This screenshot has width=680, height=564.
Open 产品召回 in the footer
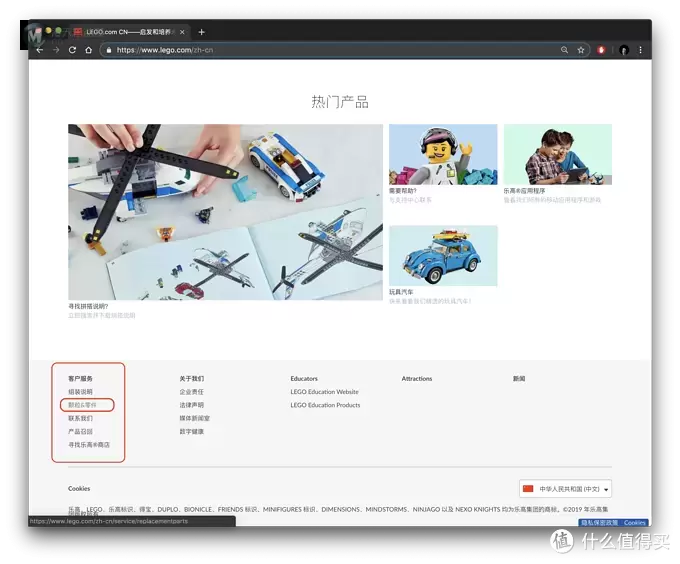pos(80,431)
